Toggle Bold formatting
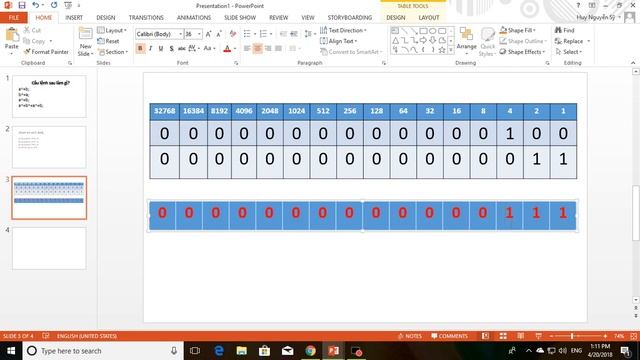This screenshot has width=640, height=360. pos(140,49)
